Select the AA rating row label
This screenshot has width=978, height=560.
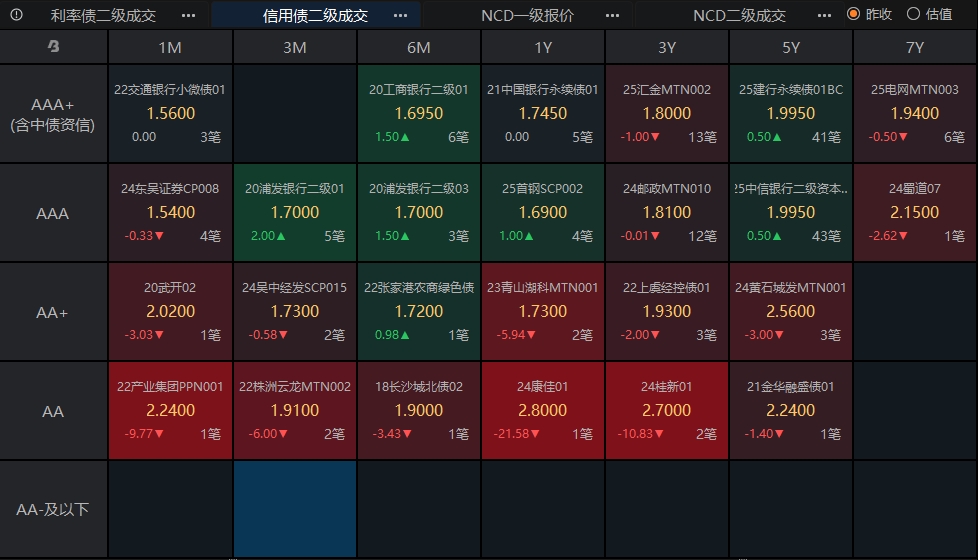coord(53,412)
